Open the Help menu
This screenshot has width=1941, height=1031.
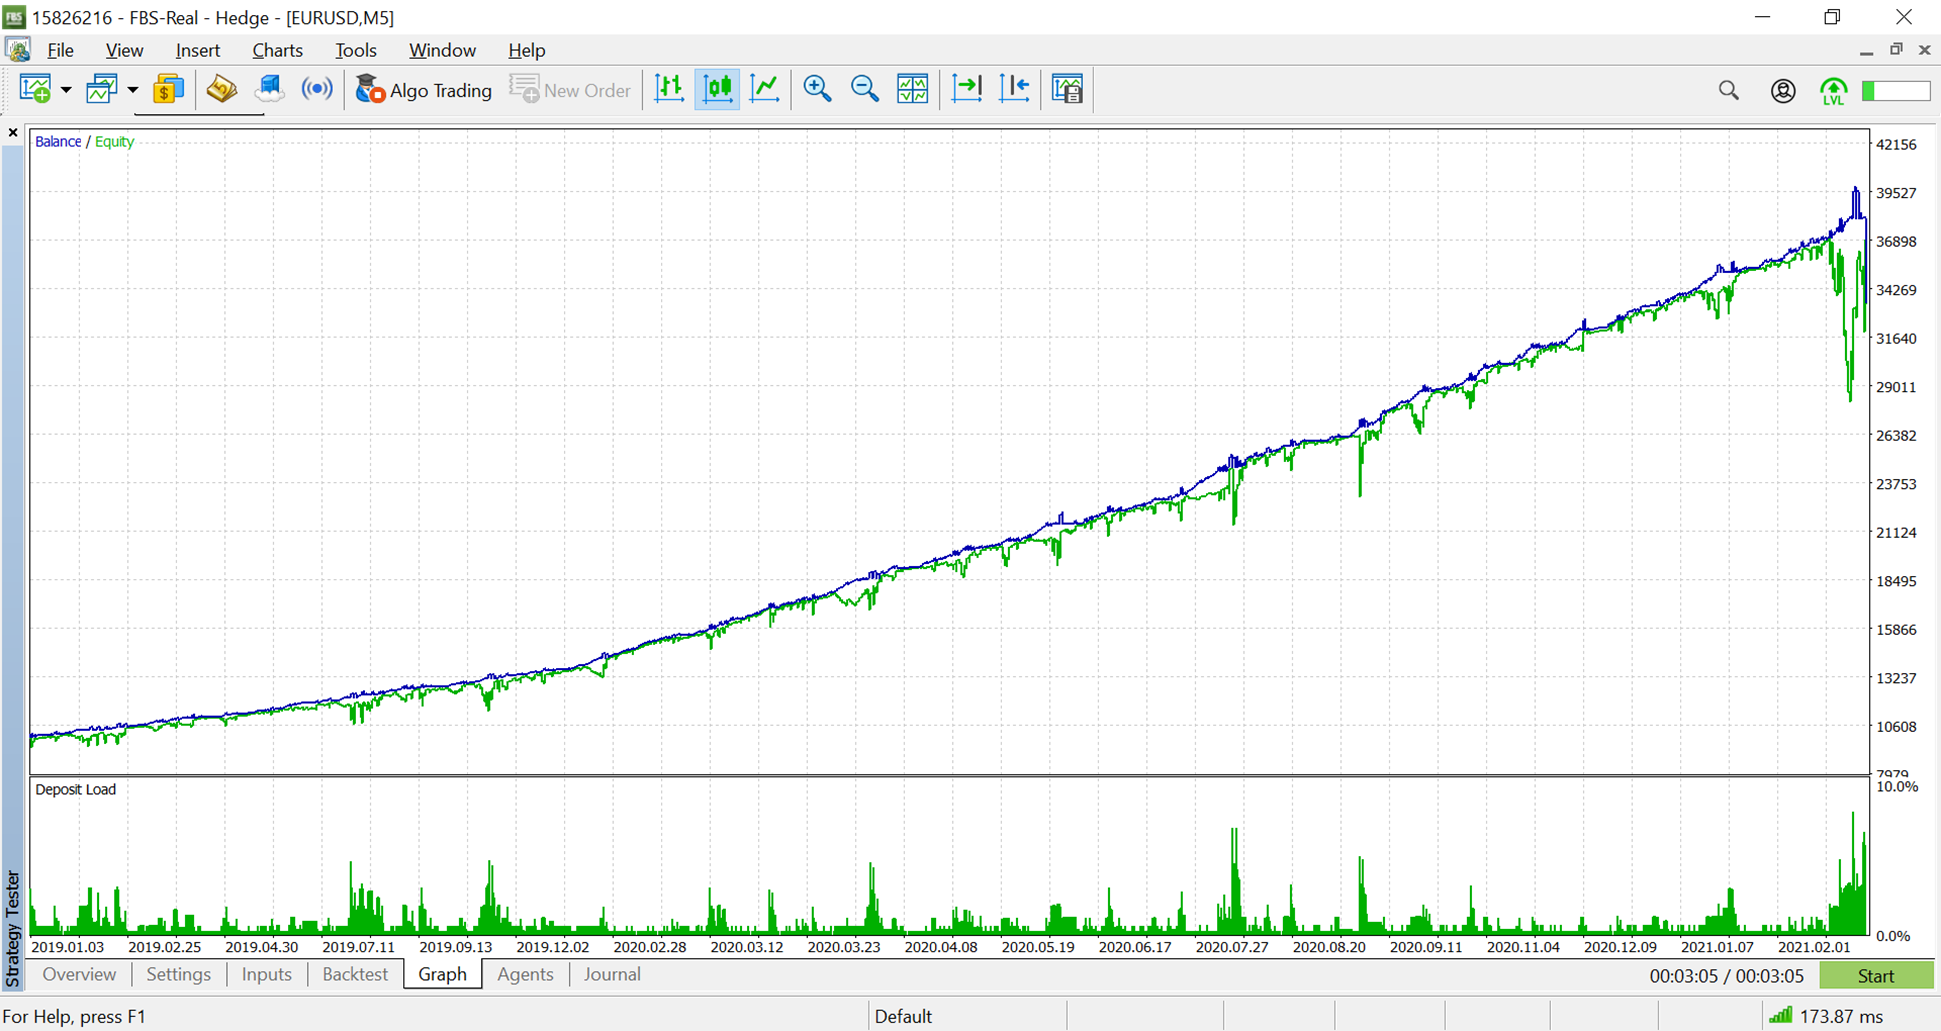(x=526, y=50)
